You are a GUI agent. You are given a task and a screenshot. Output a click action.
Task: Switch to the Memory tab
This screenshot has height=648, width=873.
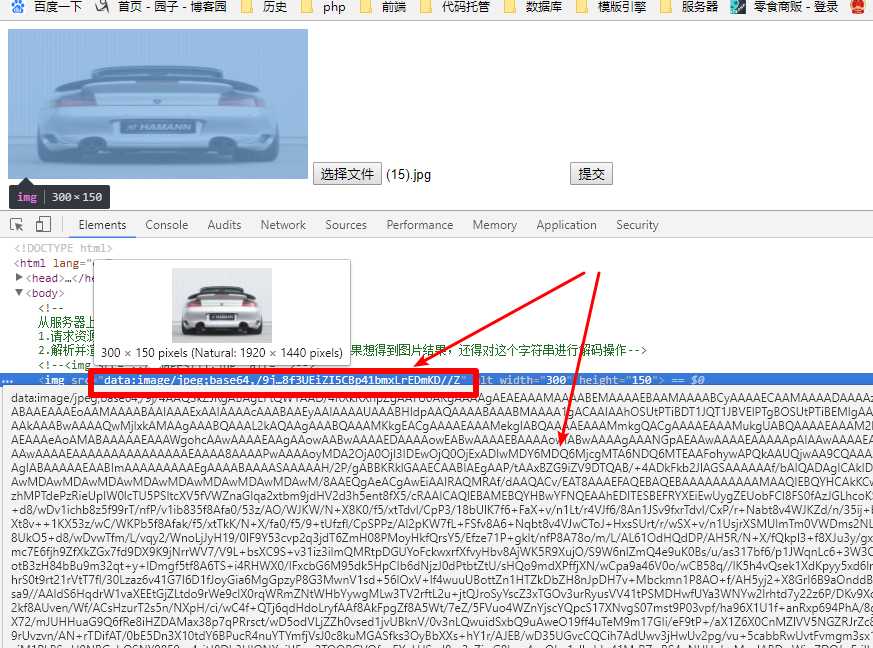[x=494, y=225]
